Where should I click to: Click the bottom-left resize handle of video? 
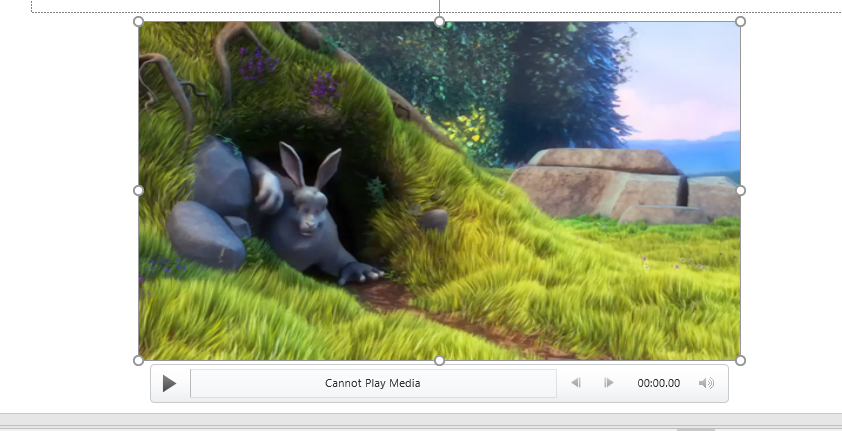[x=139, y=361]
